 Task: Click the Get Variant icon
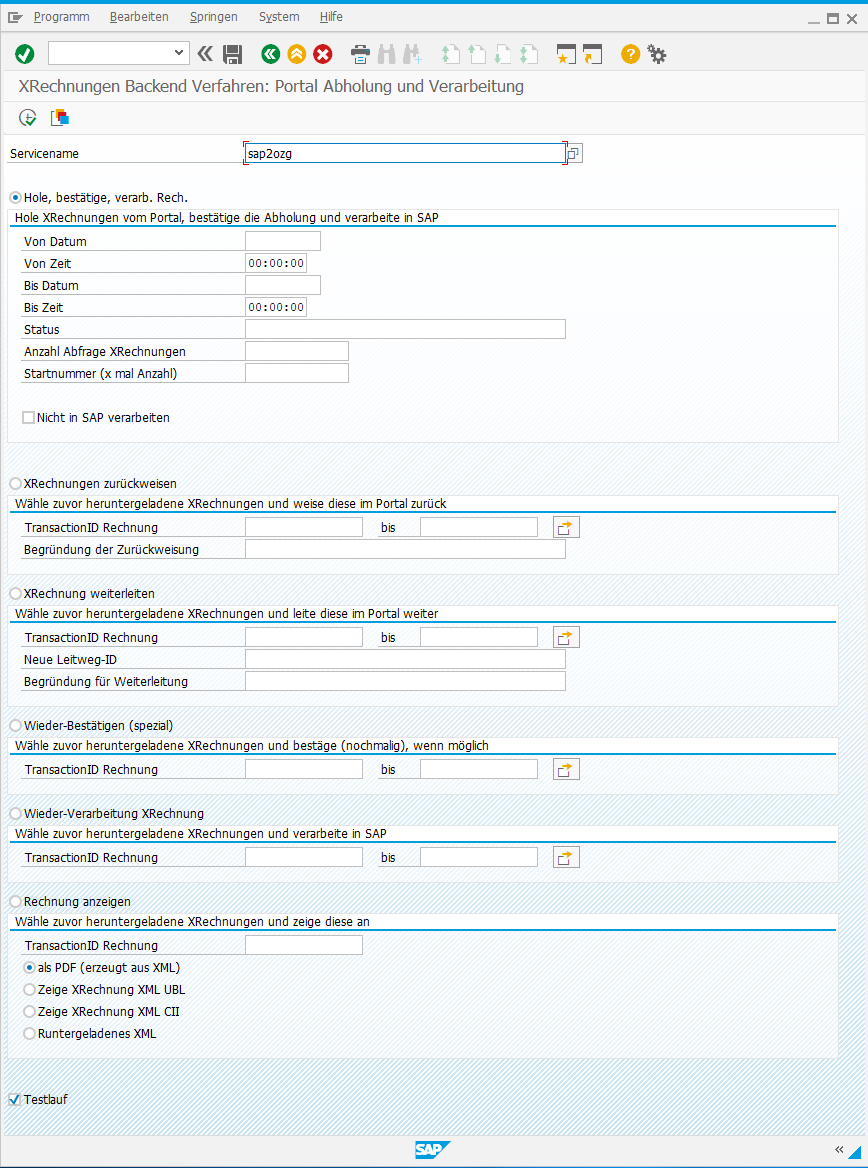pyautogui.click(x=60, y=118)
